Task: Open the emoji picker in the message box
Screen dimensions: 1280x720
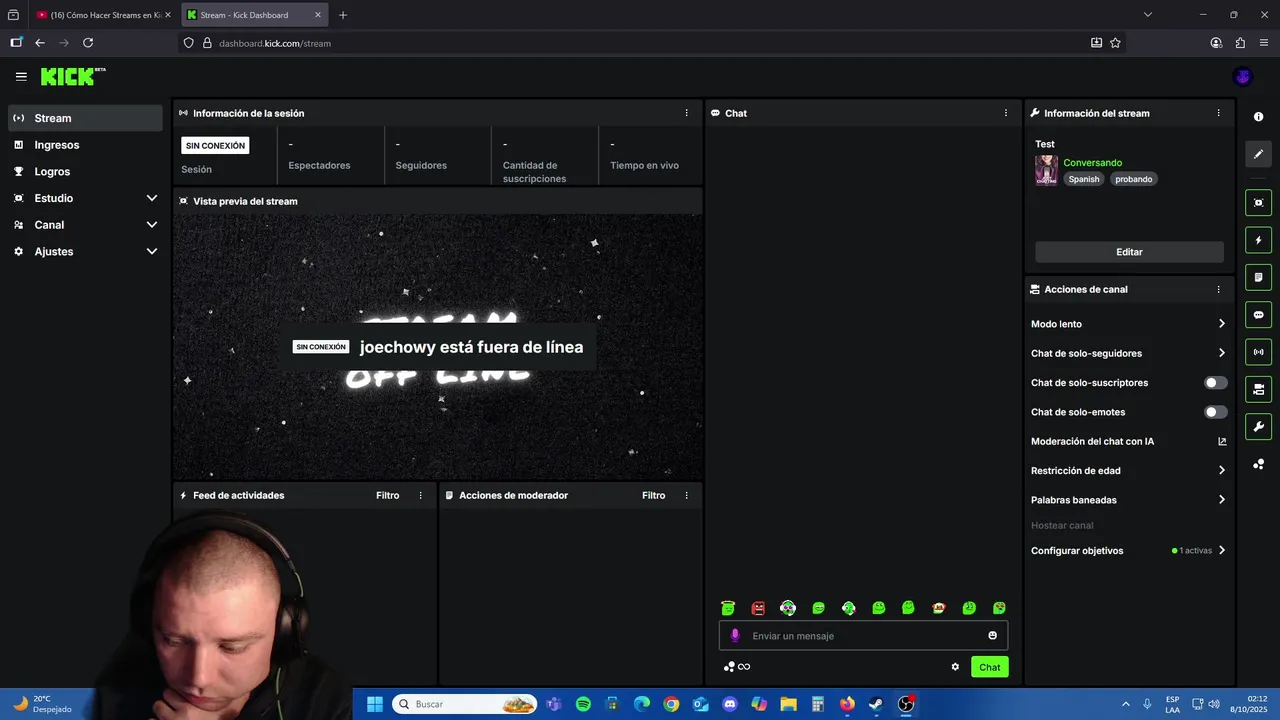Action: [992, 635]
